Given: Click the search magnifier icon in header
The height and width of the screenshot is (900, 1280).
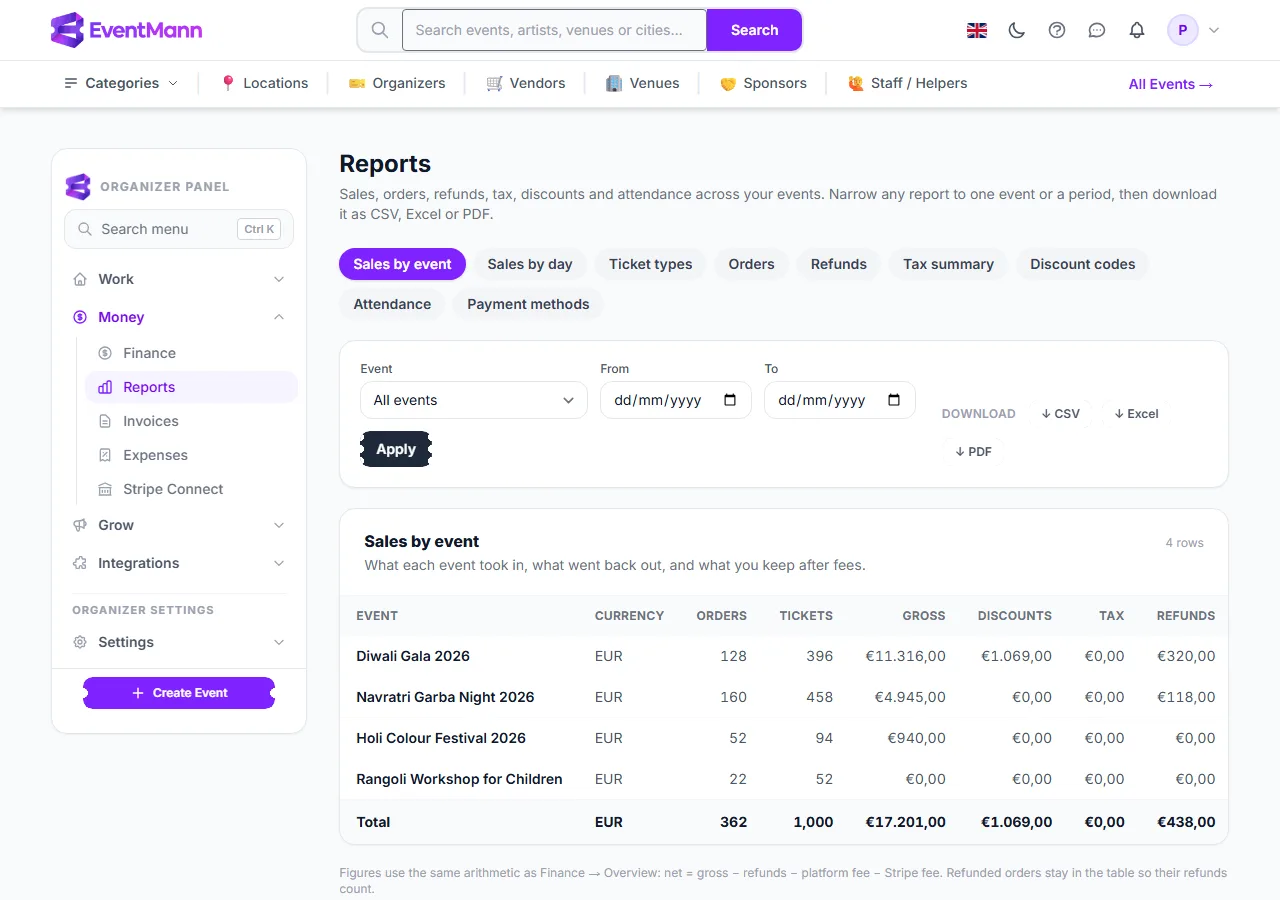Looking at the screenshot, I should pos(380,30).
